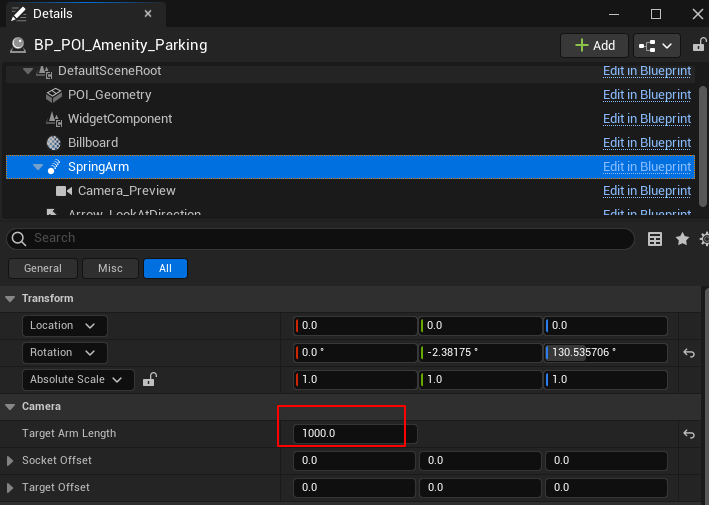Toggle the scale lock padlock
The height and width of the screenshot is (505, 709).
tap(149, 380)
